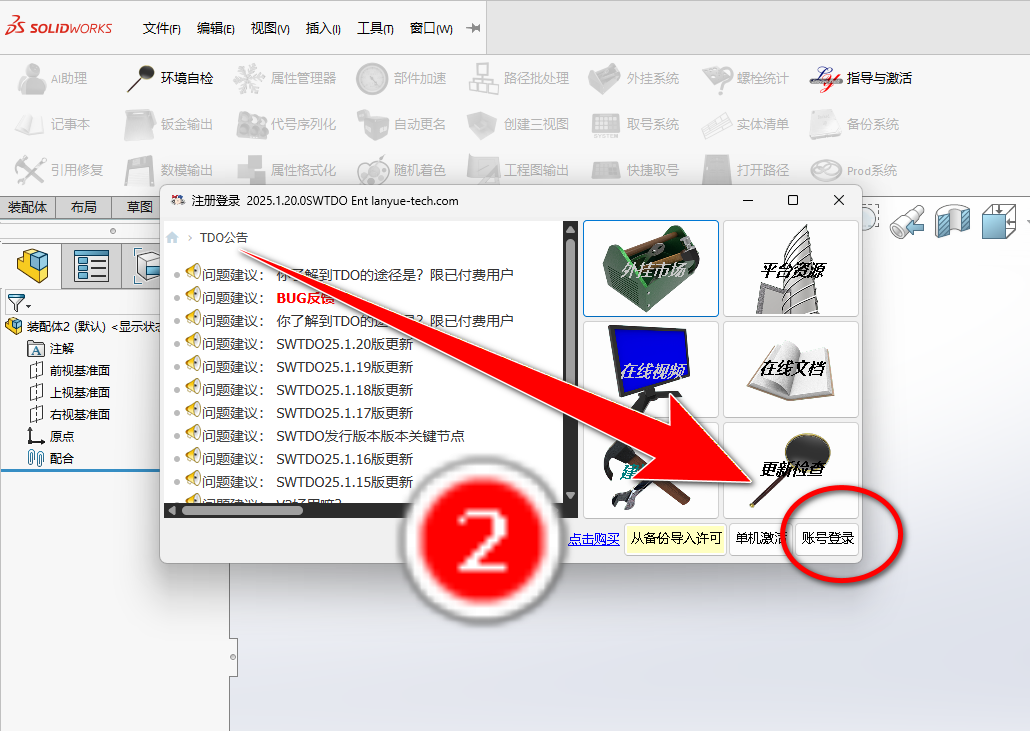This screenshot has width=1030, height=731.
Task: Click the 从备份导入许可 button
Action: tap(675, 538)
